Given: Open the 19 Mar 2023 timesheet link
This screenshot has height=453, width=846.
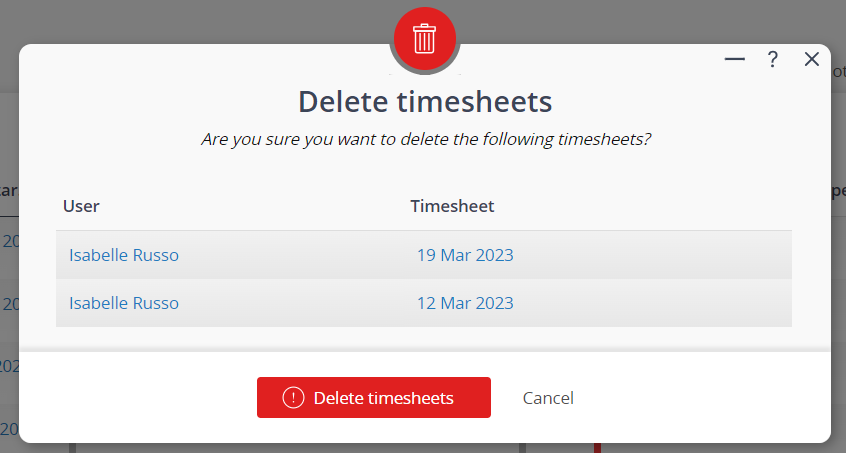Looking at the screenshot, I should click(x=465, y=255).
